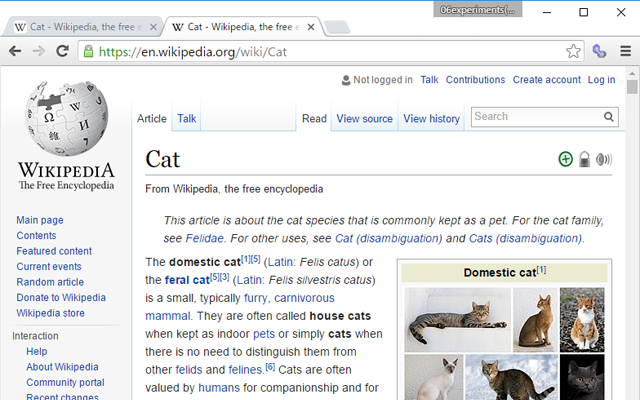Switch to the first Cat Wikipedia tab
This screenshot has width=640, height=400.
[83, 27]
